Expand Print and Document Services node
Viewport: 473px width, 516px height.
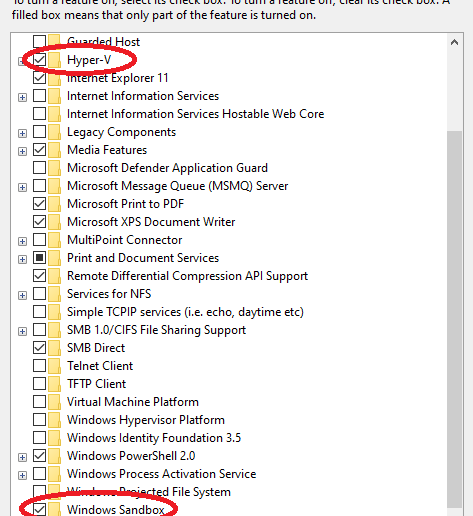(22, 259)
